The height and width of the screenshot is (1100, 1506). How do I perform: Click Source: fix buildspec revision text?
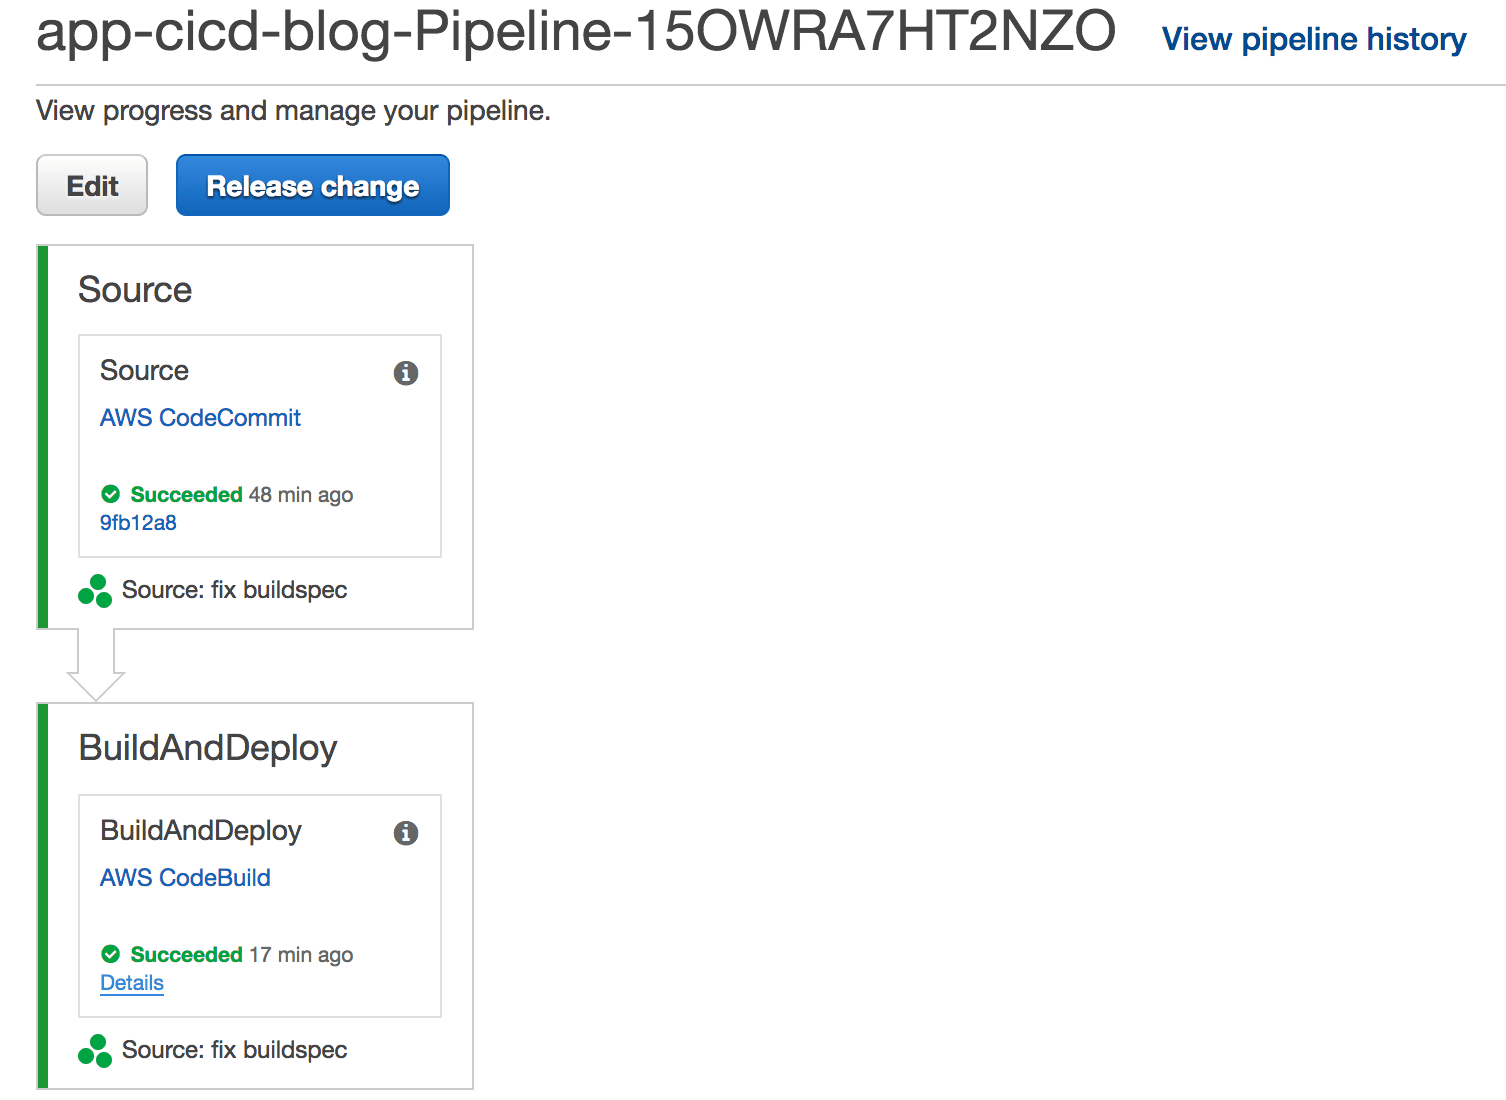click(233, 590)
